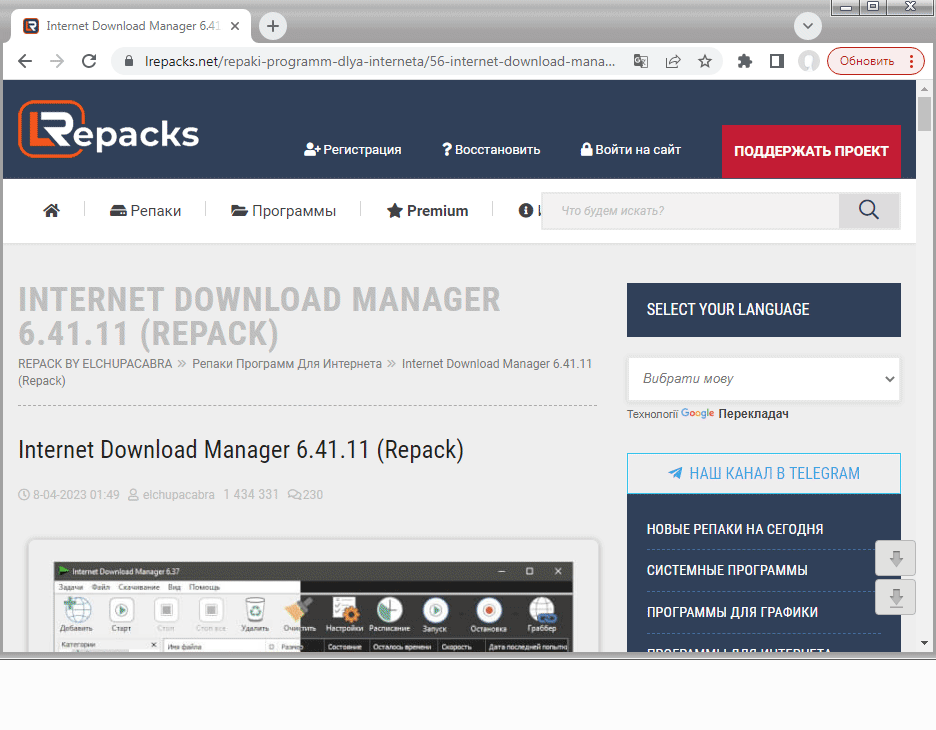This screenshot has height=730, width=936.
Task: Open НОВЫЕ РЕПАКИ НА СЕГОДНЯ category
Action: tap(735, 529)
